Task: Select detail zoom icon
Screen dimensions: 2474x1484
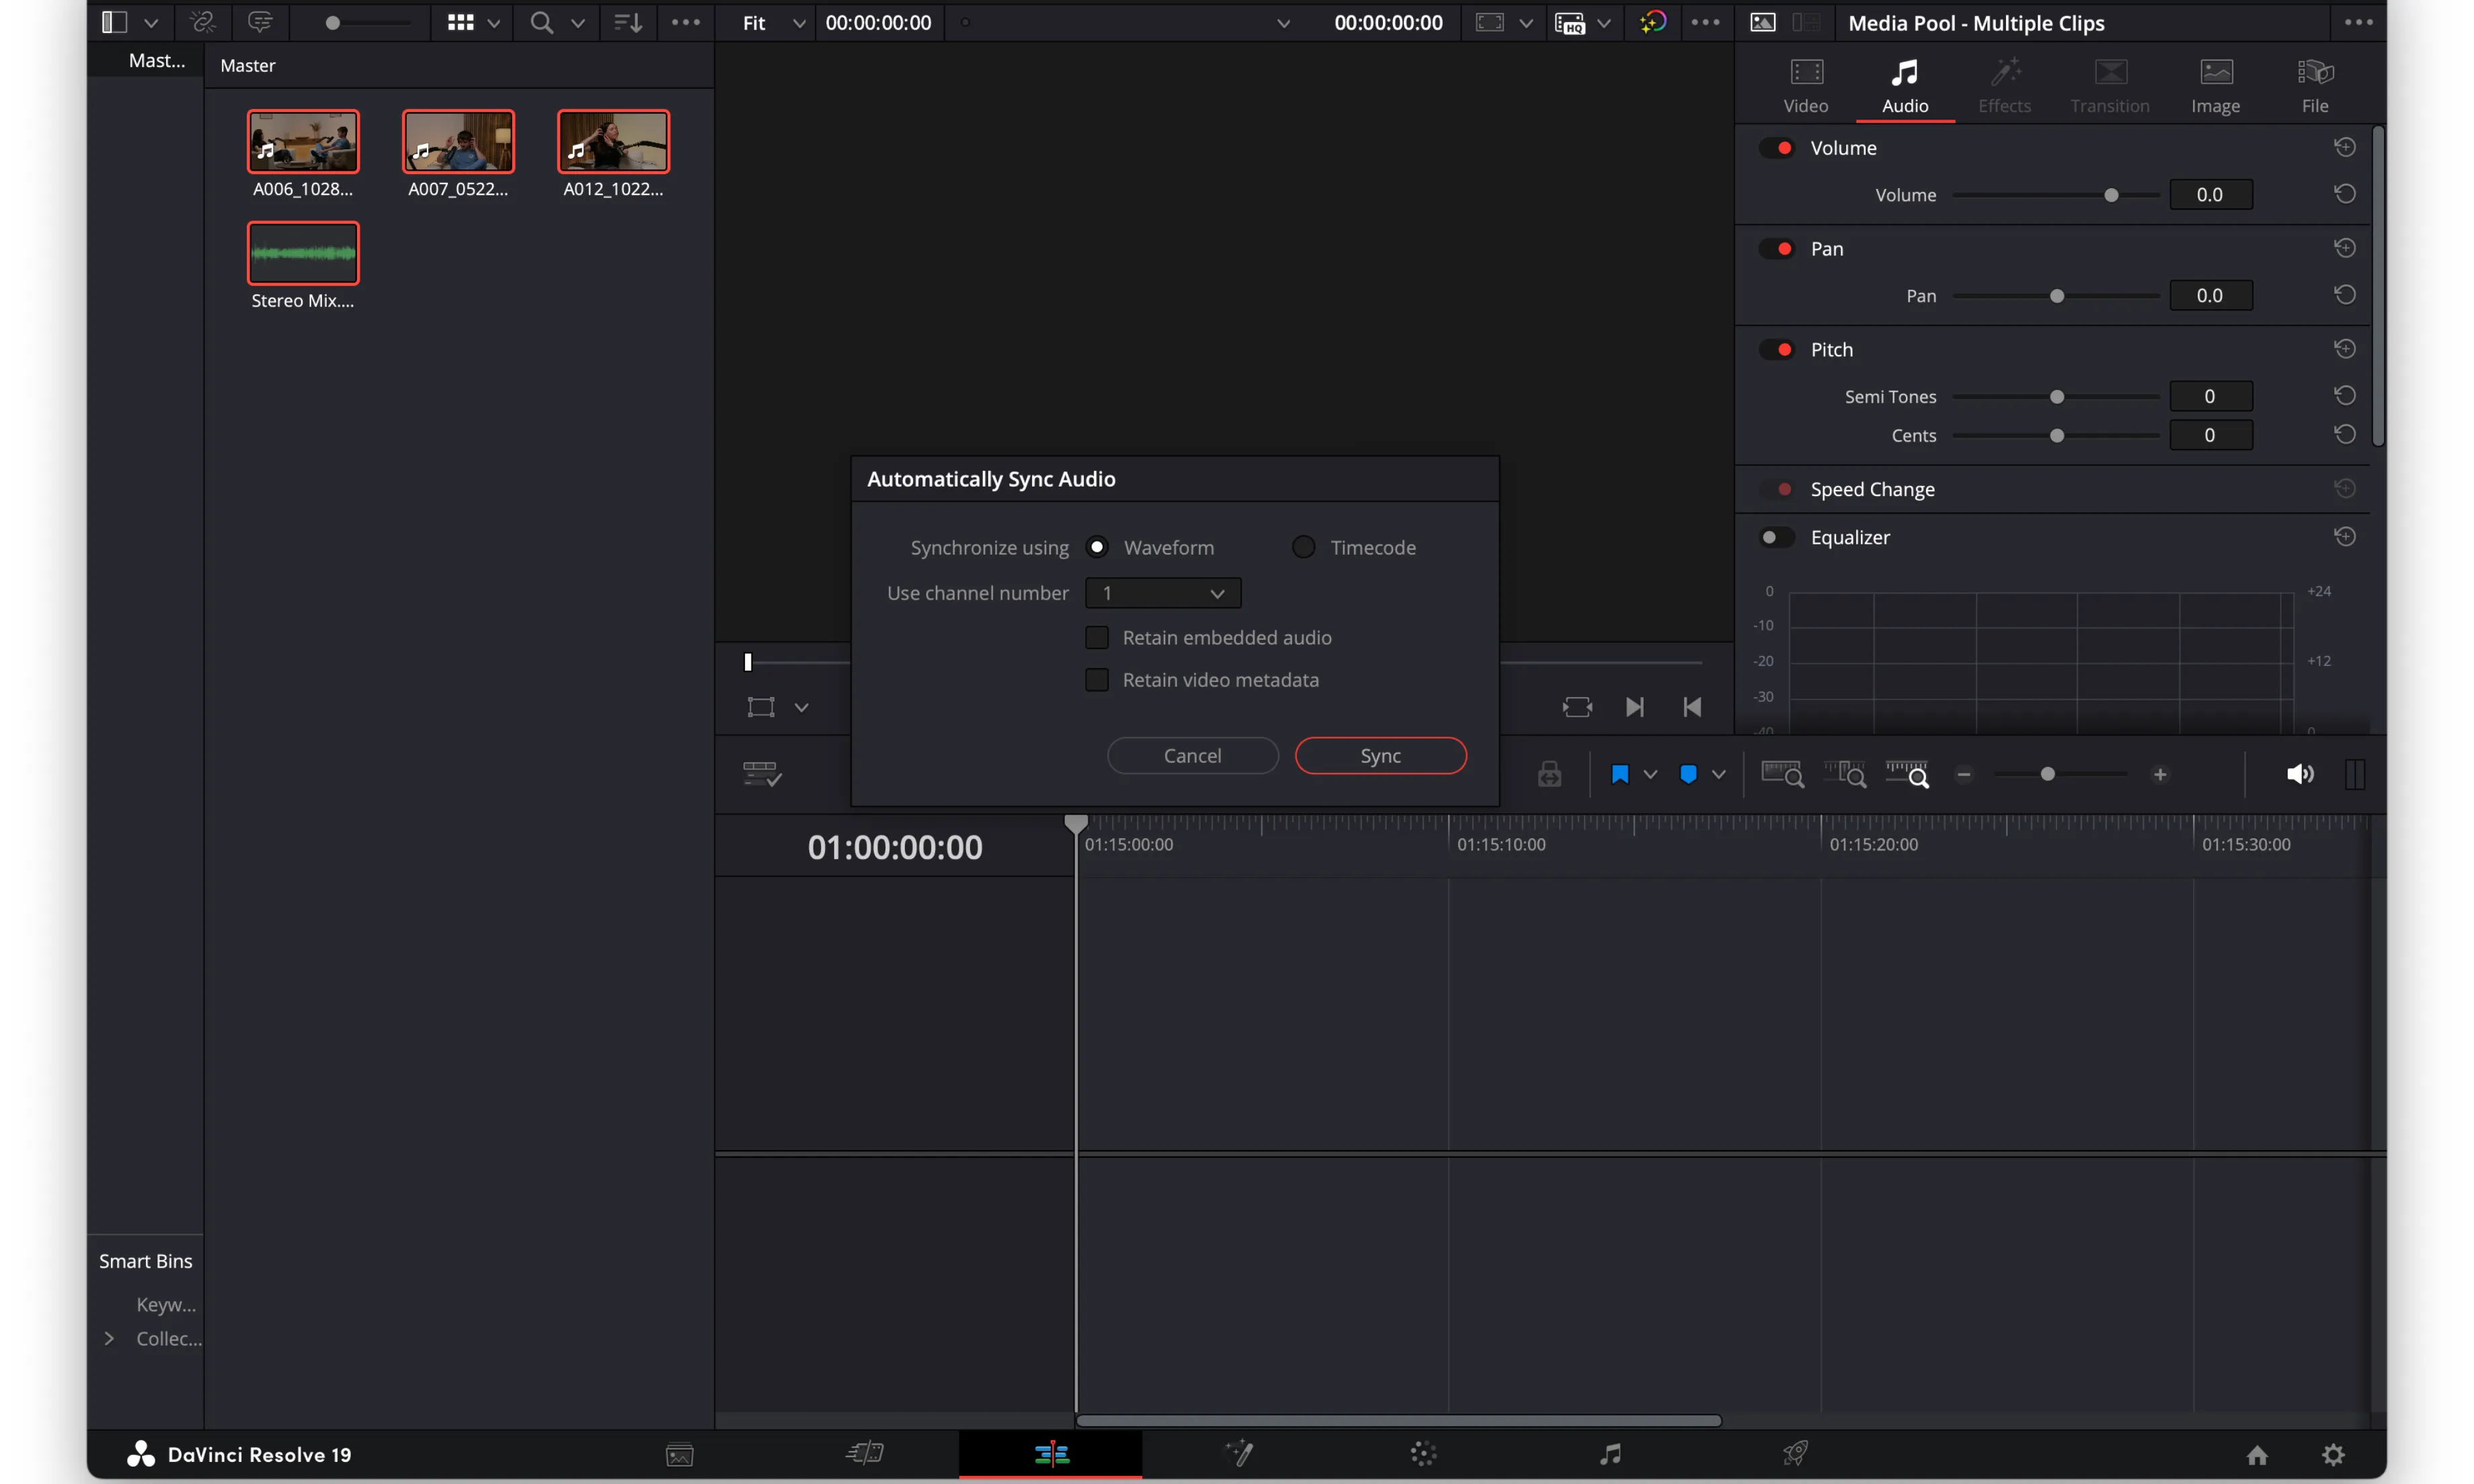Action: pos(1845,774)
